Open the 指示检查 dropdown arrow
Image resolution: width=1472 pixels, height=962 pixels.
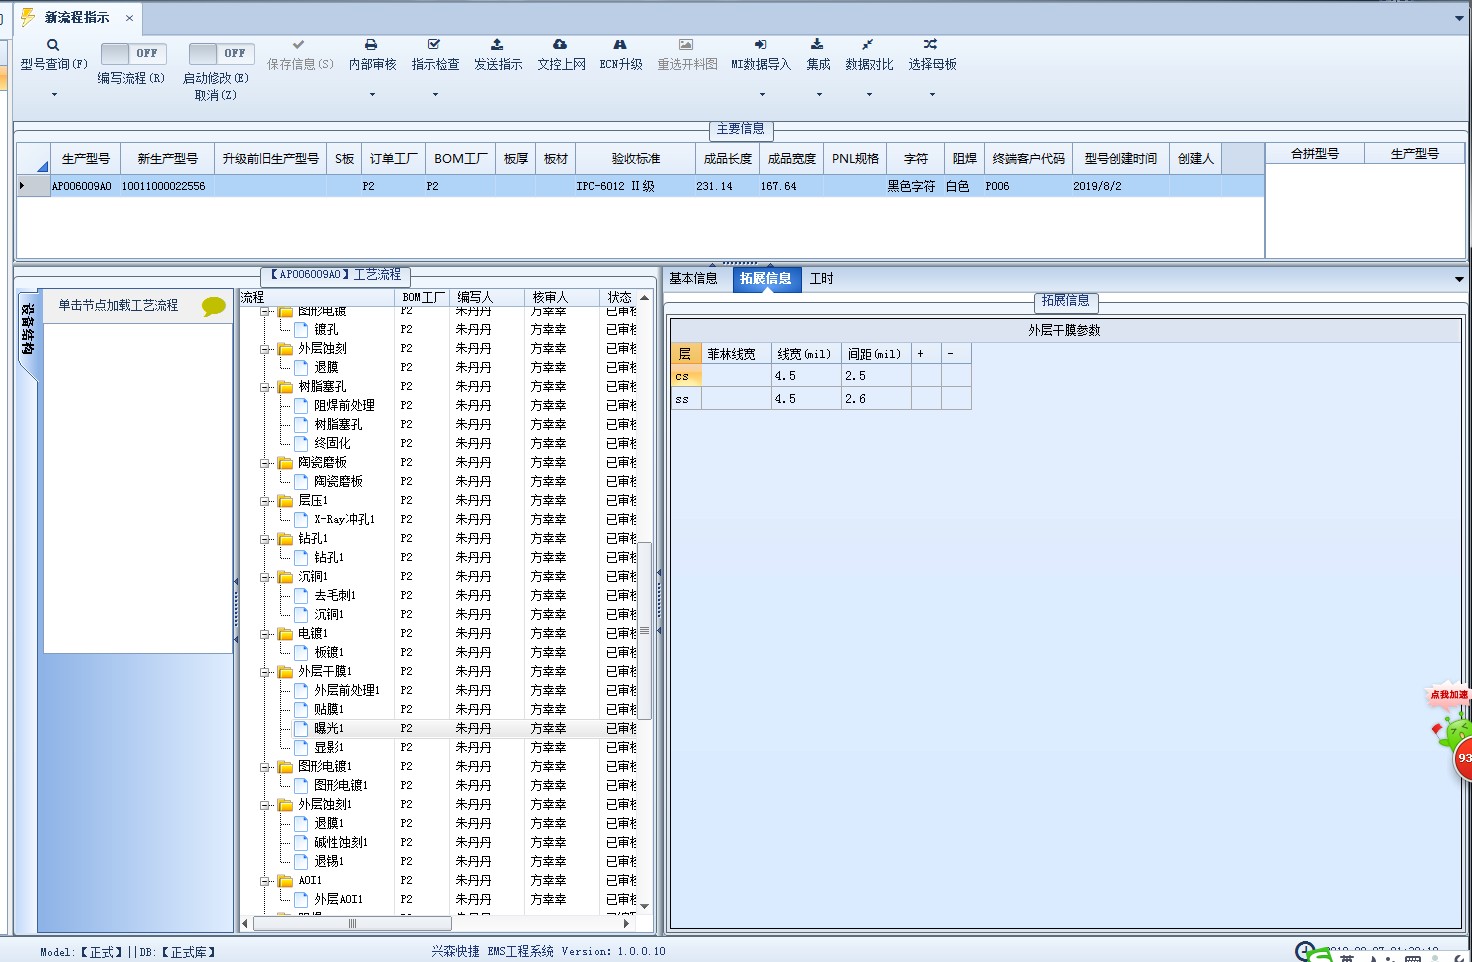pos(435,95)
